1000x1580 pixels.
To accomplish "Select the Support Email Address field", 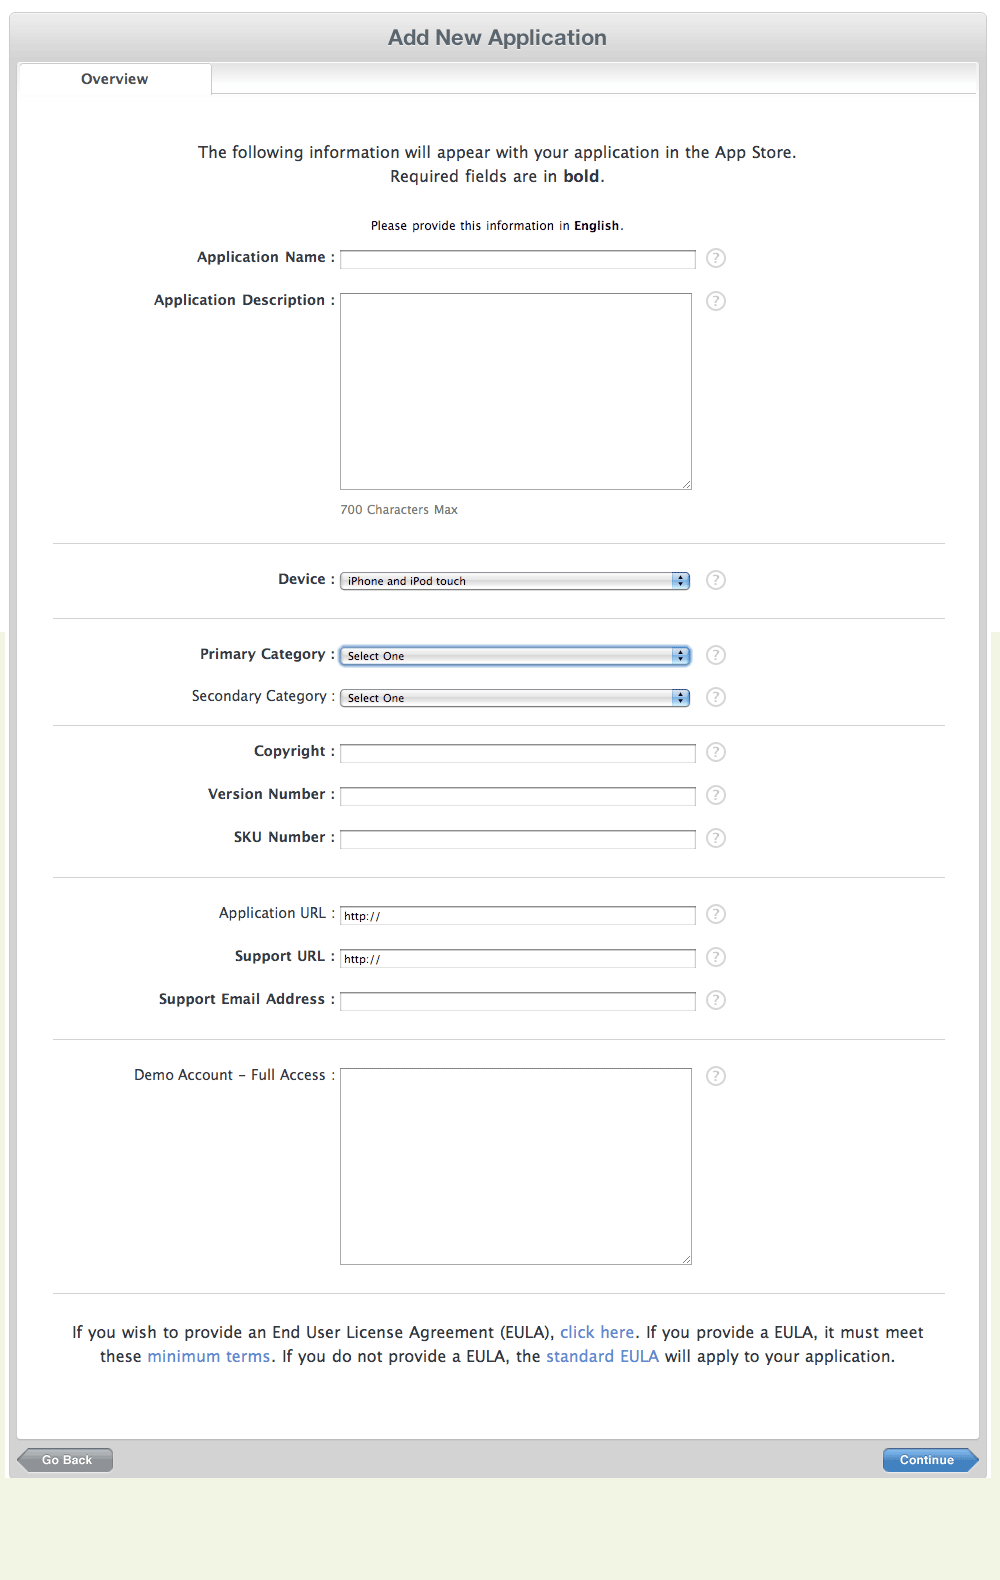I will pos(517,1002).
